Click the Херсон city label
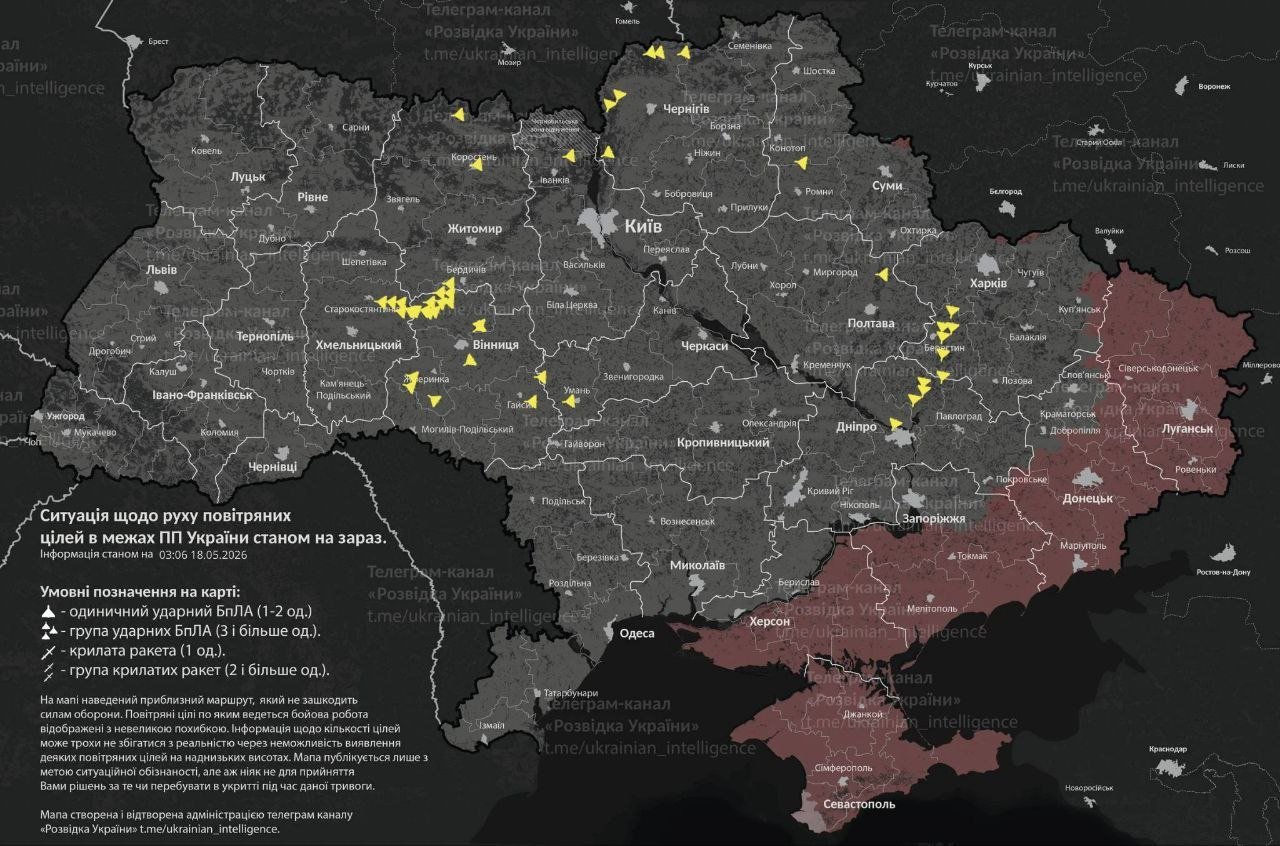This screenshot has height=846, width=1280. [769, 621]
